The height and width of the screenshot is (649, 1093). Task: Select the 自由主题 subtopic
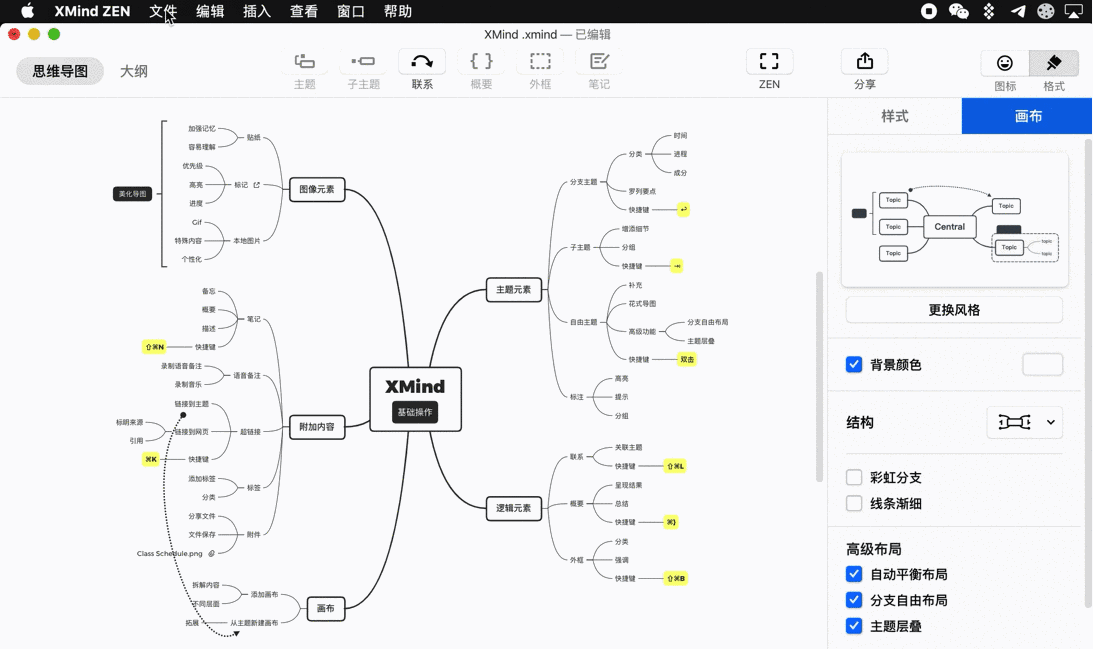point(583,322)
